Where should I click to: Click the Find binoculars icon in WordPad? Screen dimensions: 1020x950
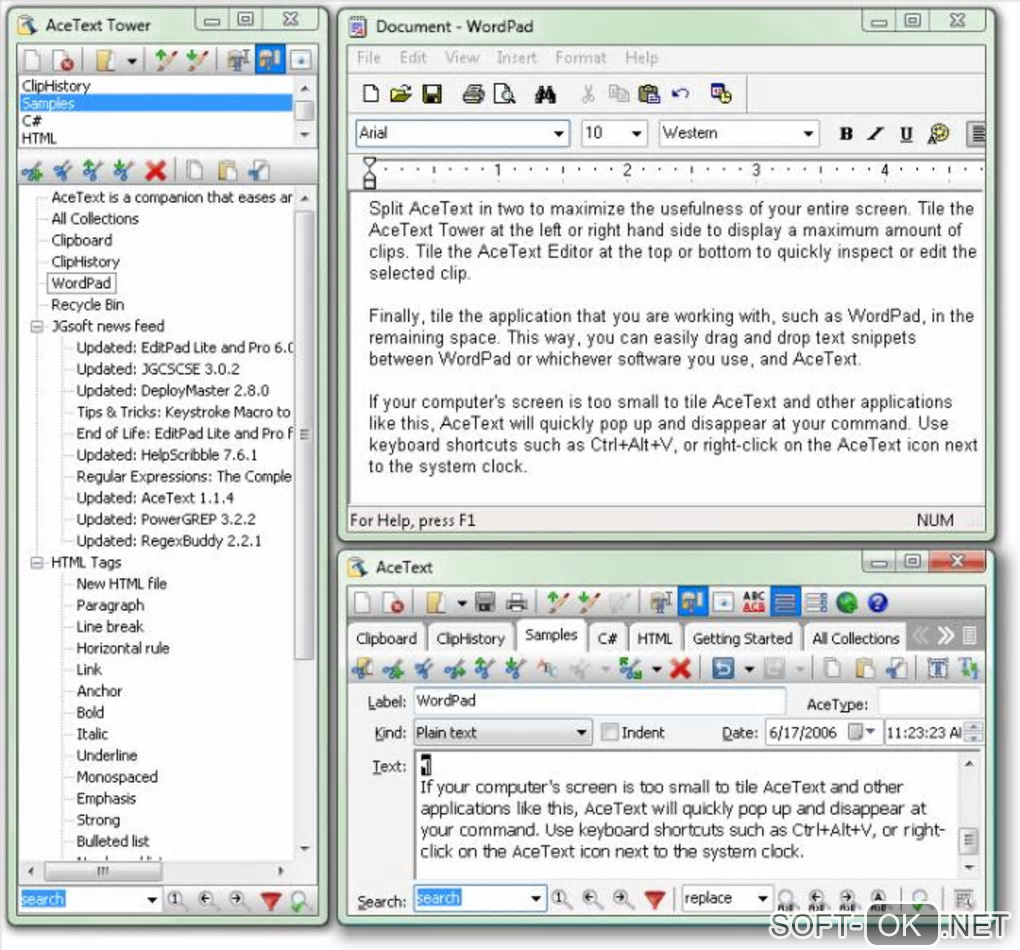tap(545, 94)
